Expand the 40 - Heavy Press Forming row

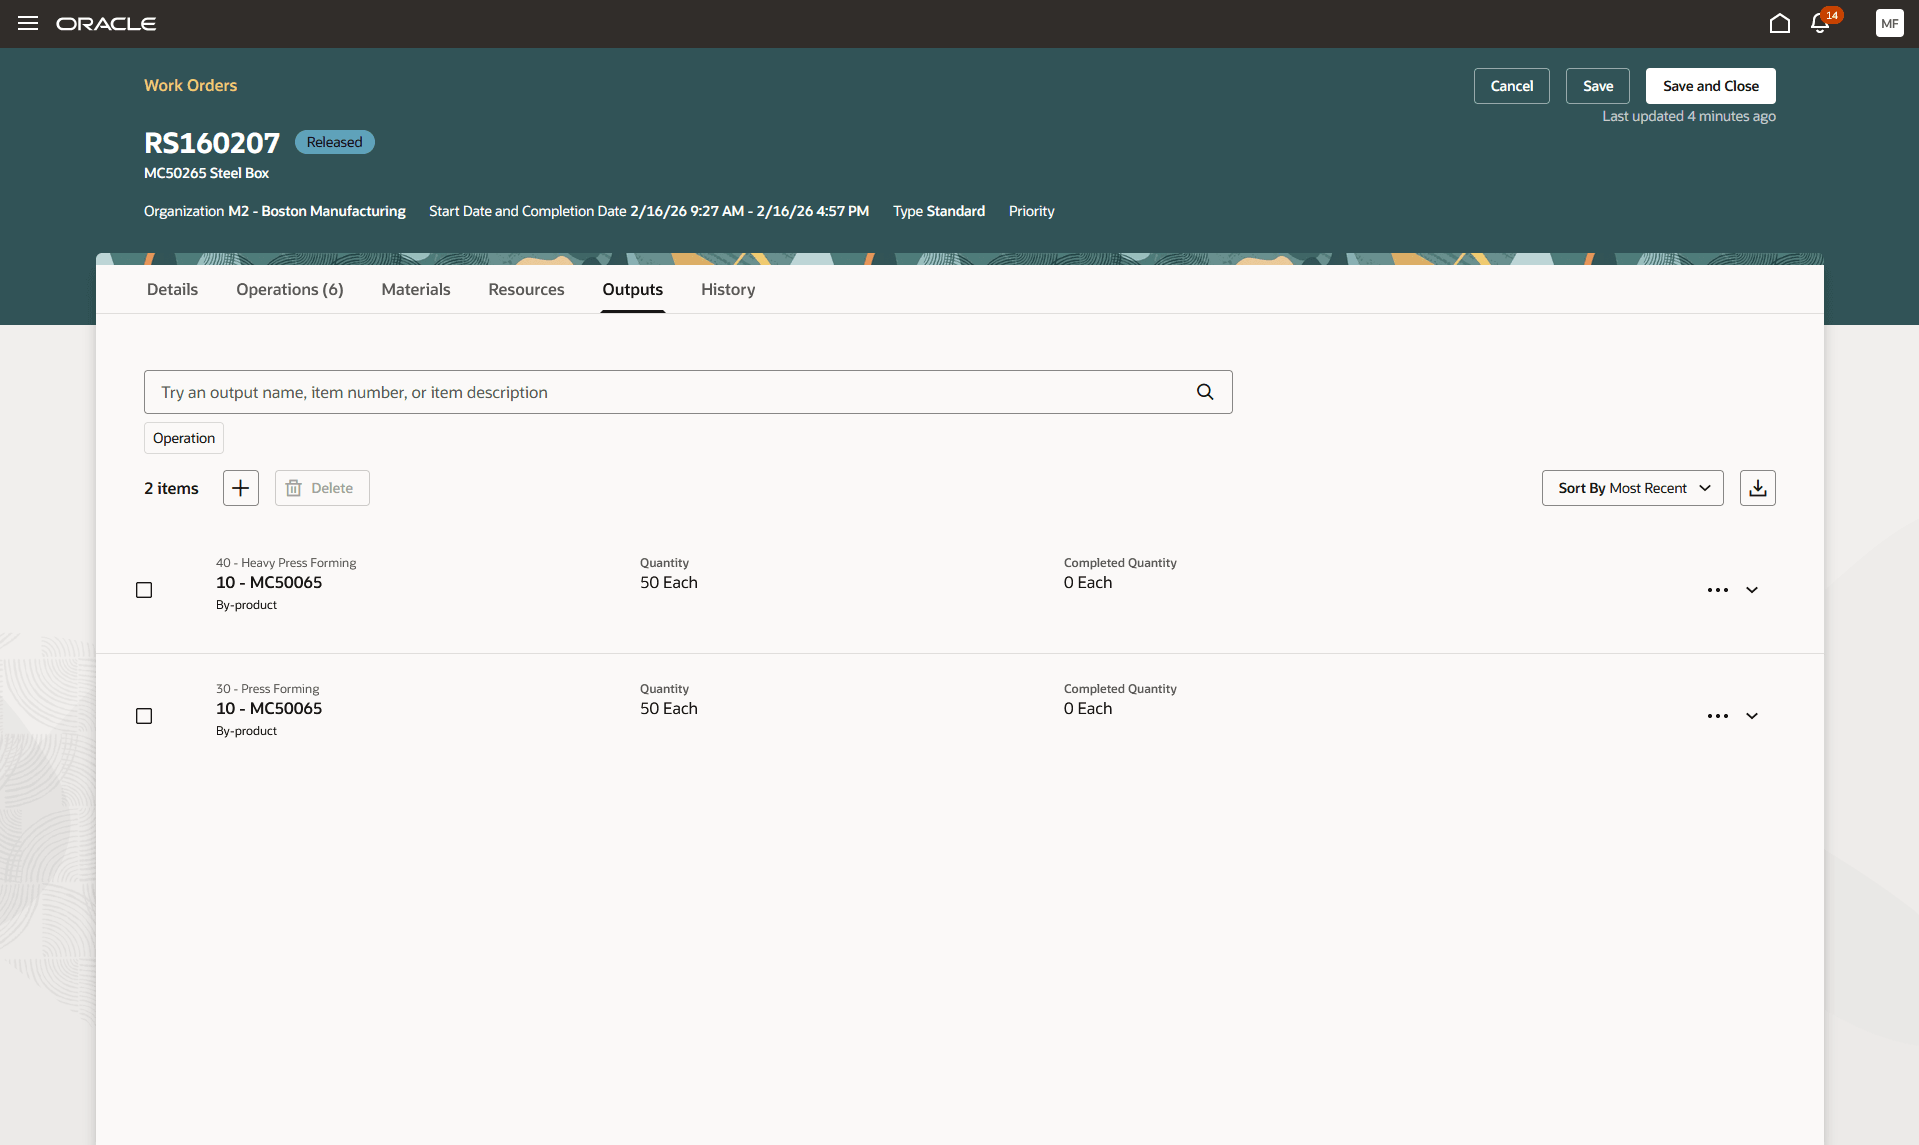point(1752,590)
